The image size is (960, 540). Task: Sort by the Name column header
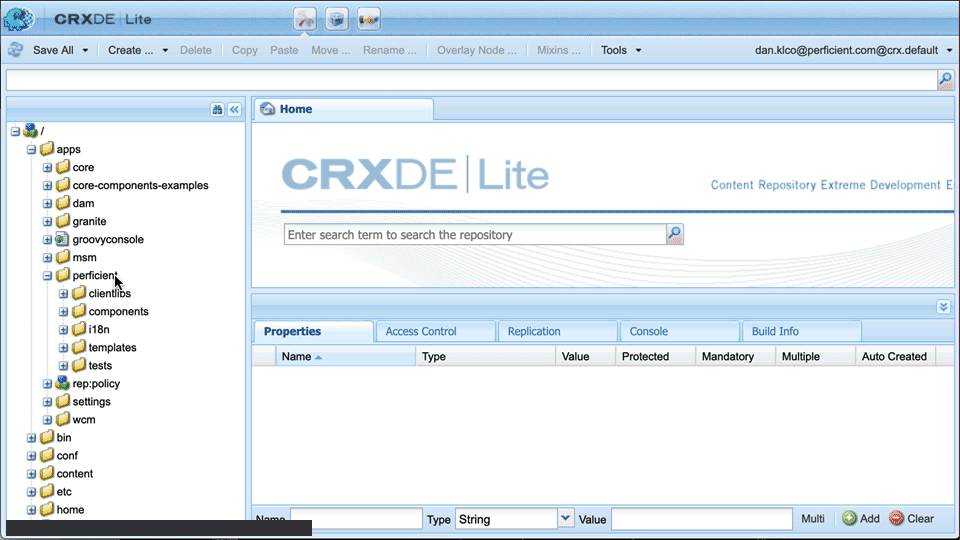click(x=345, y=356)
